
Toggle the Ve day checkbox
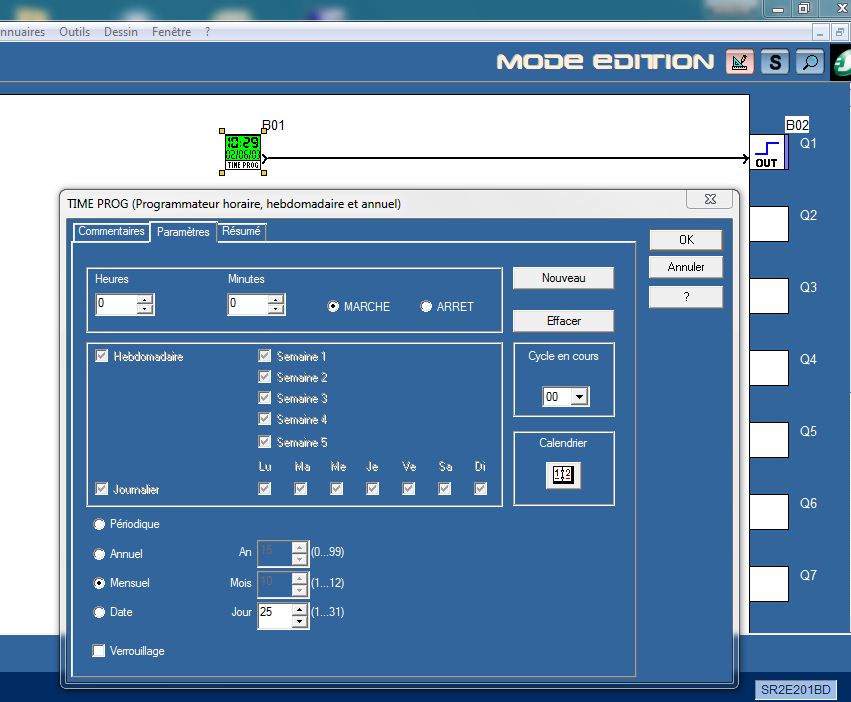pyautogui.click(x=409, y=489)
